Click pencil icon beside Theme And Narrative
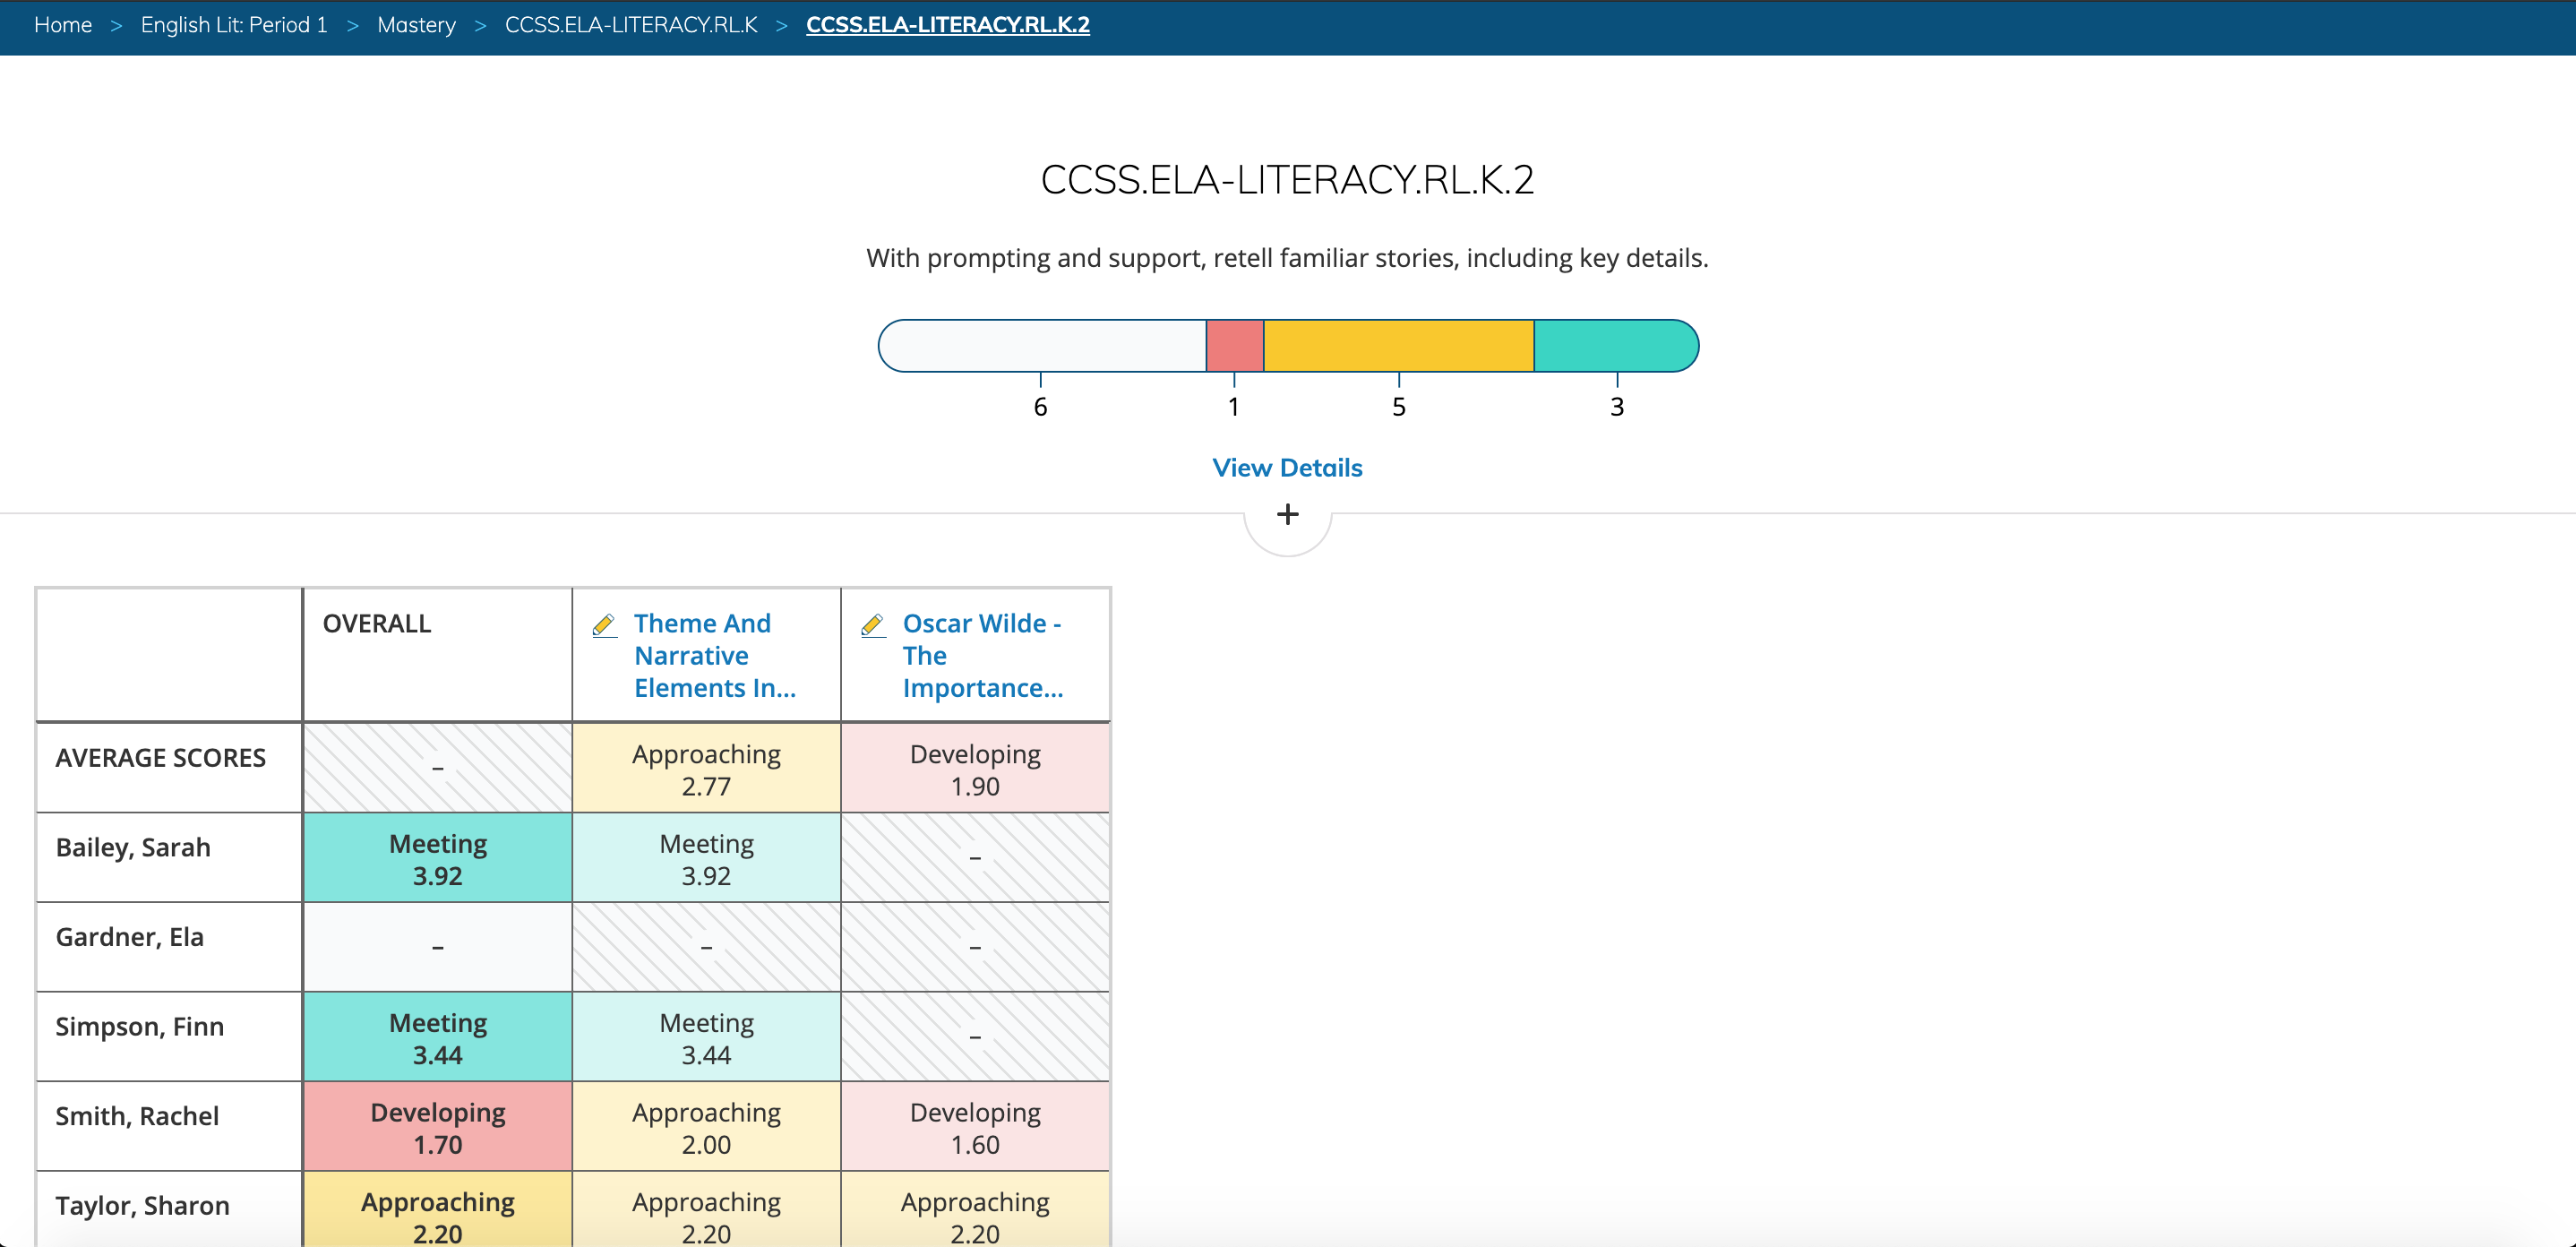The height and width of the screenshot is (1247, 2576). pos(604,625)
